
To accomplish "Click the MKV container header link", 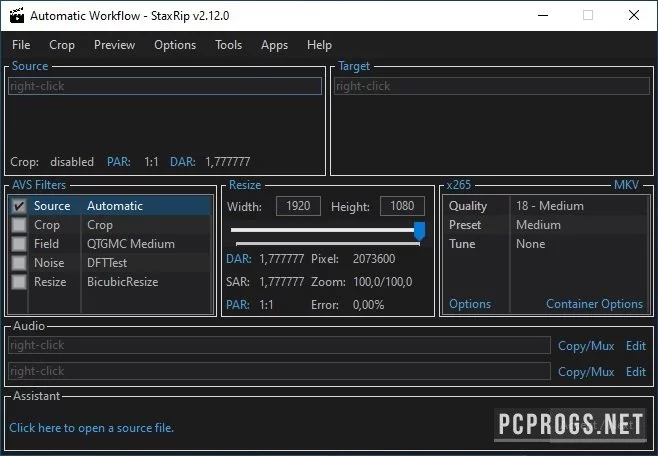I will click(x=627, y=185).
